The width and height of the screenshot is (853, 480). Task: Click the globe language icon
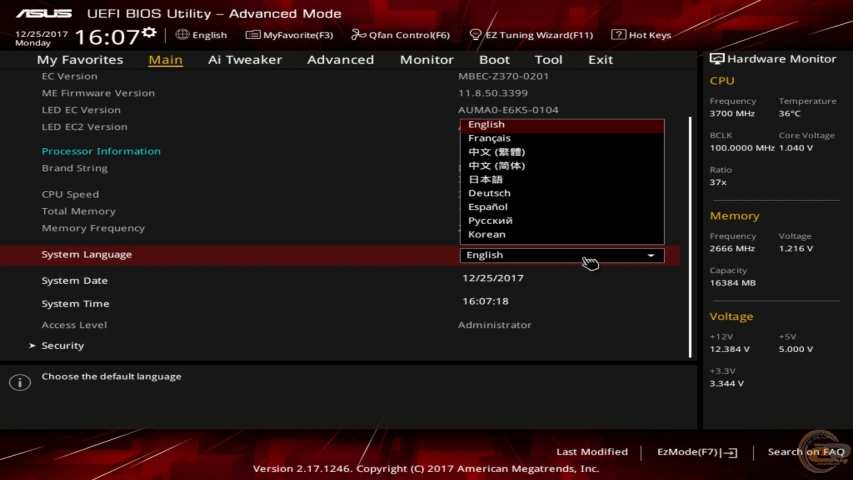[x=182, y=34]
